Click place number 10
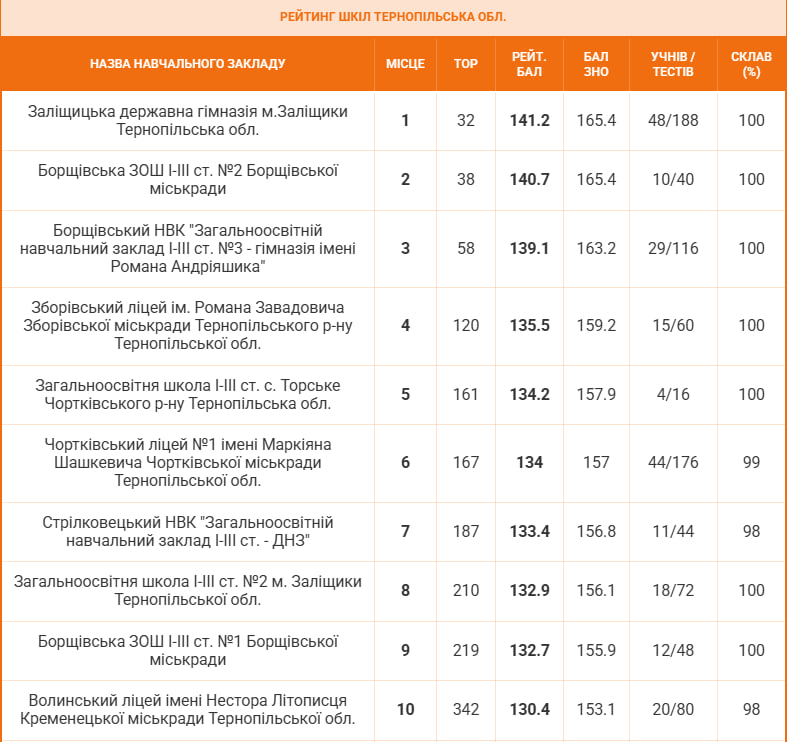The height and width of the screenshot is (742, 788). point(405,709)
